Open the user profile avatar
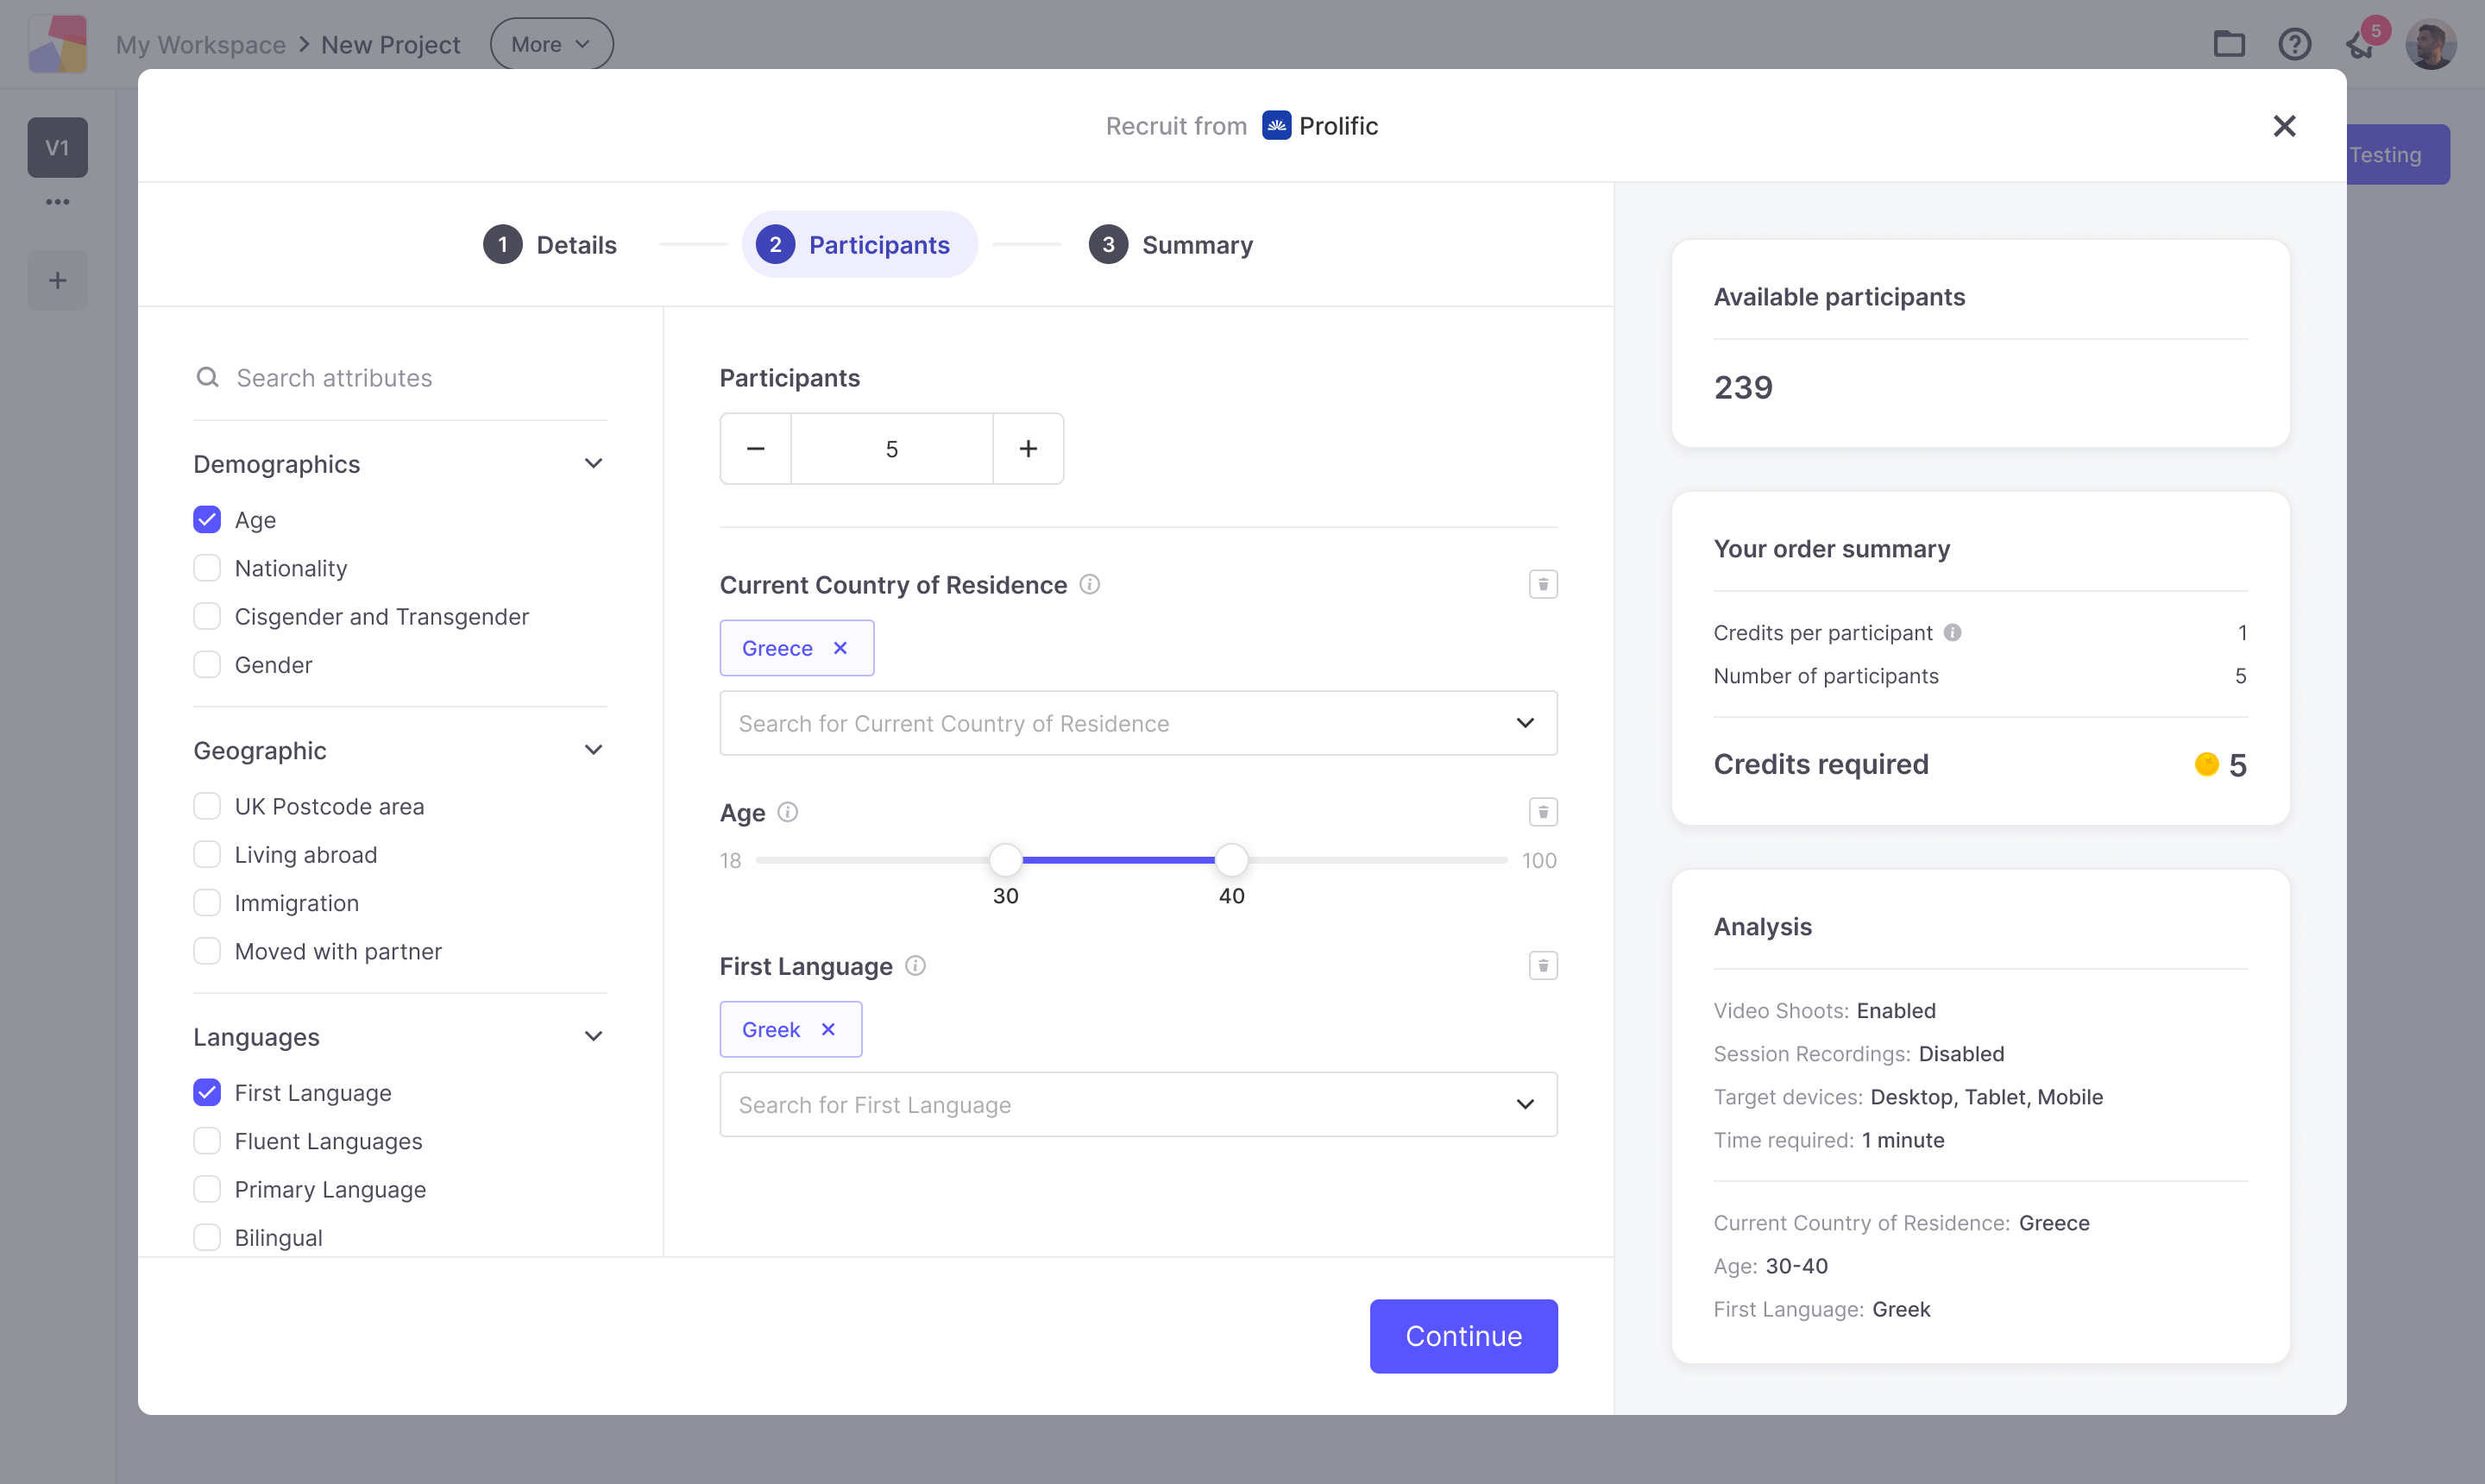The width and height of the screenshot is (2485, 1484). (2430, 44)
